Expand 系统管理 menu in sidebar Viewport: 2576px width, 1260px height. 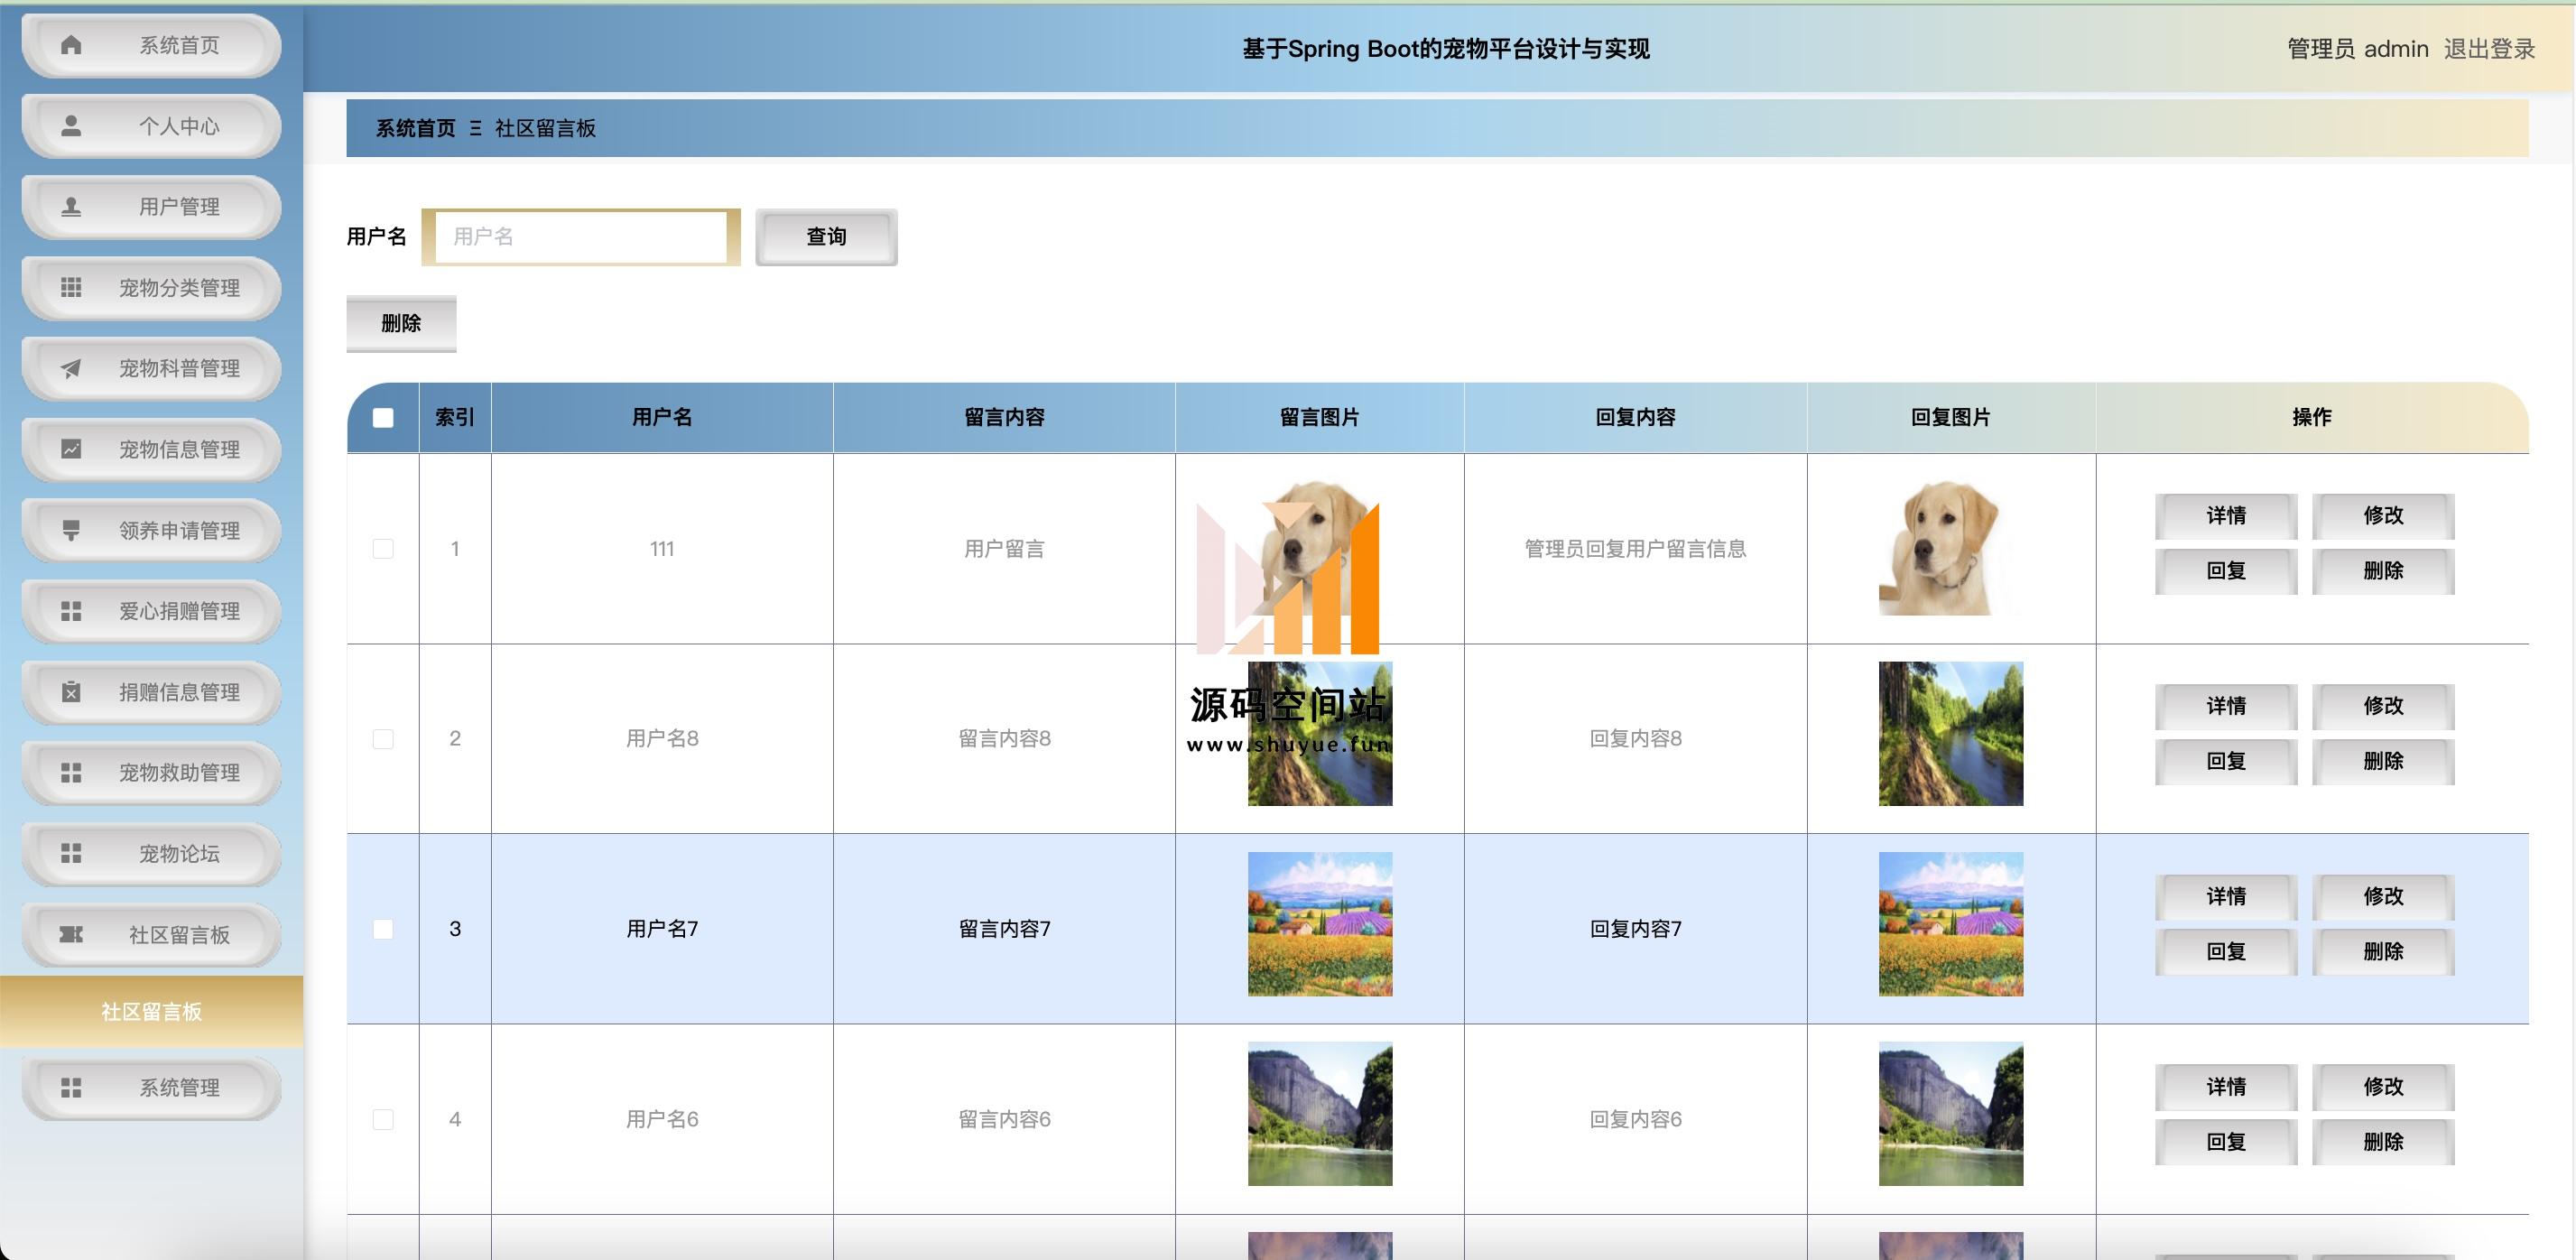151,1088
